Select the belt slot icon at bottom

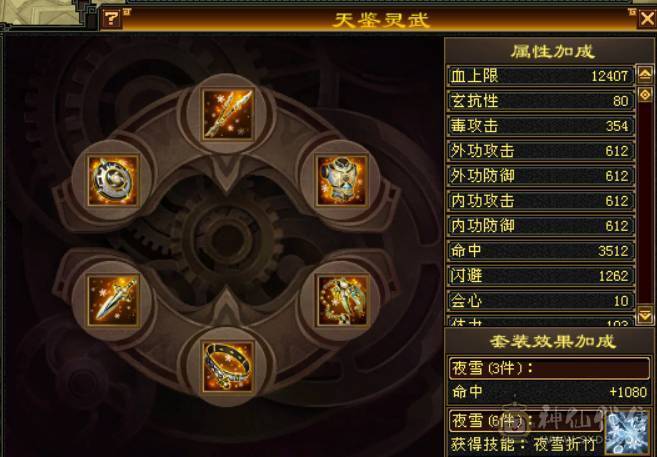pos(228,367)
